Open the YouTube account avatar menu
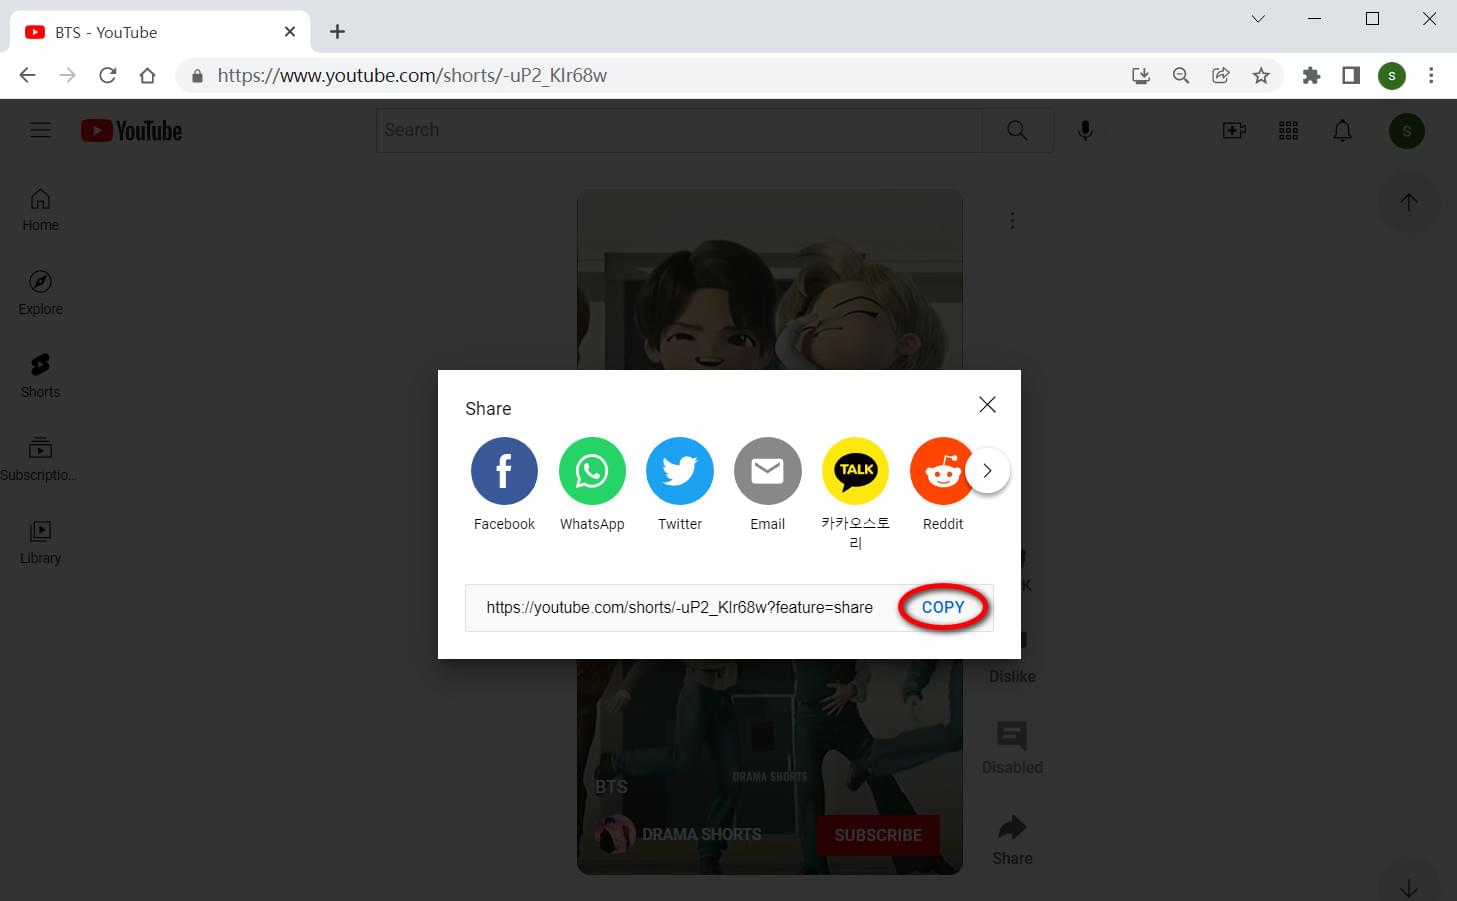This screenshot has height=901, width=1457. pos(1407,131)
